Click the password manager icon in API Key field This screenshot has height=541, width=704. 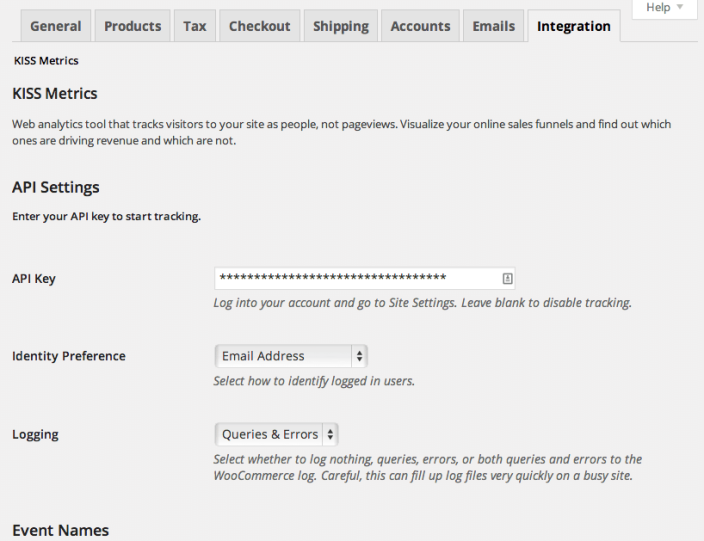507,279
